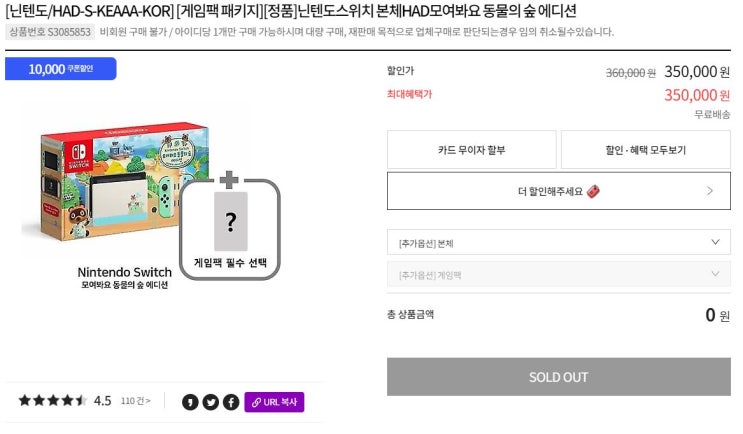Viewport: 743px width, 434px height.
Task: Click the 게임팩 필수 선택 text
Action: [x=231, y=262]
